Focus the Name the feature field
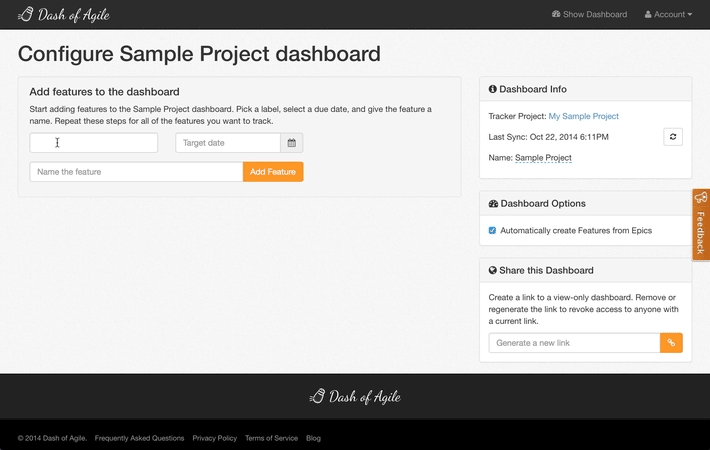Screen dimensions: 710x450 click(x=136, y=172)
